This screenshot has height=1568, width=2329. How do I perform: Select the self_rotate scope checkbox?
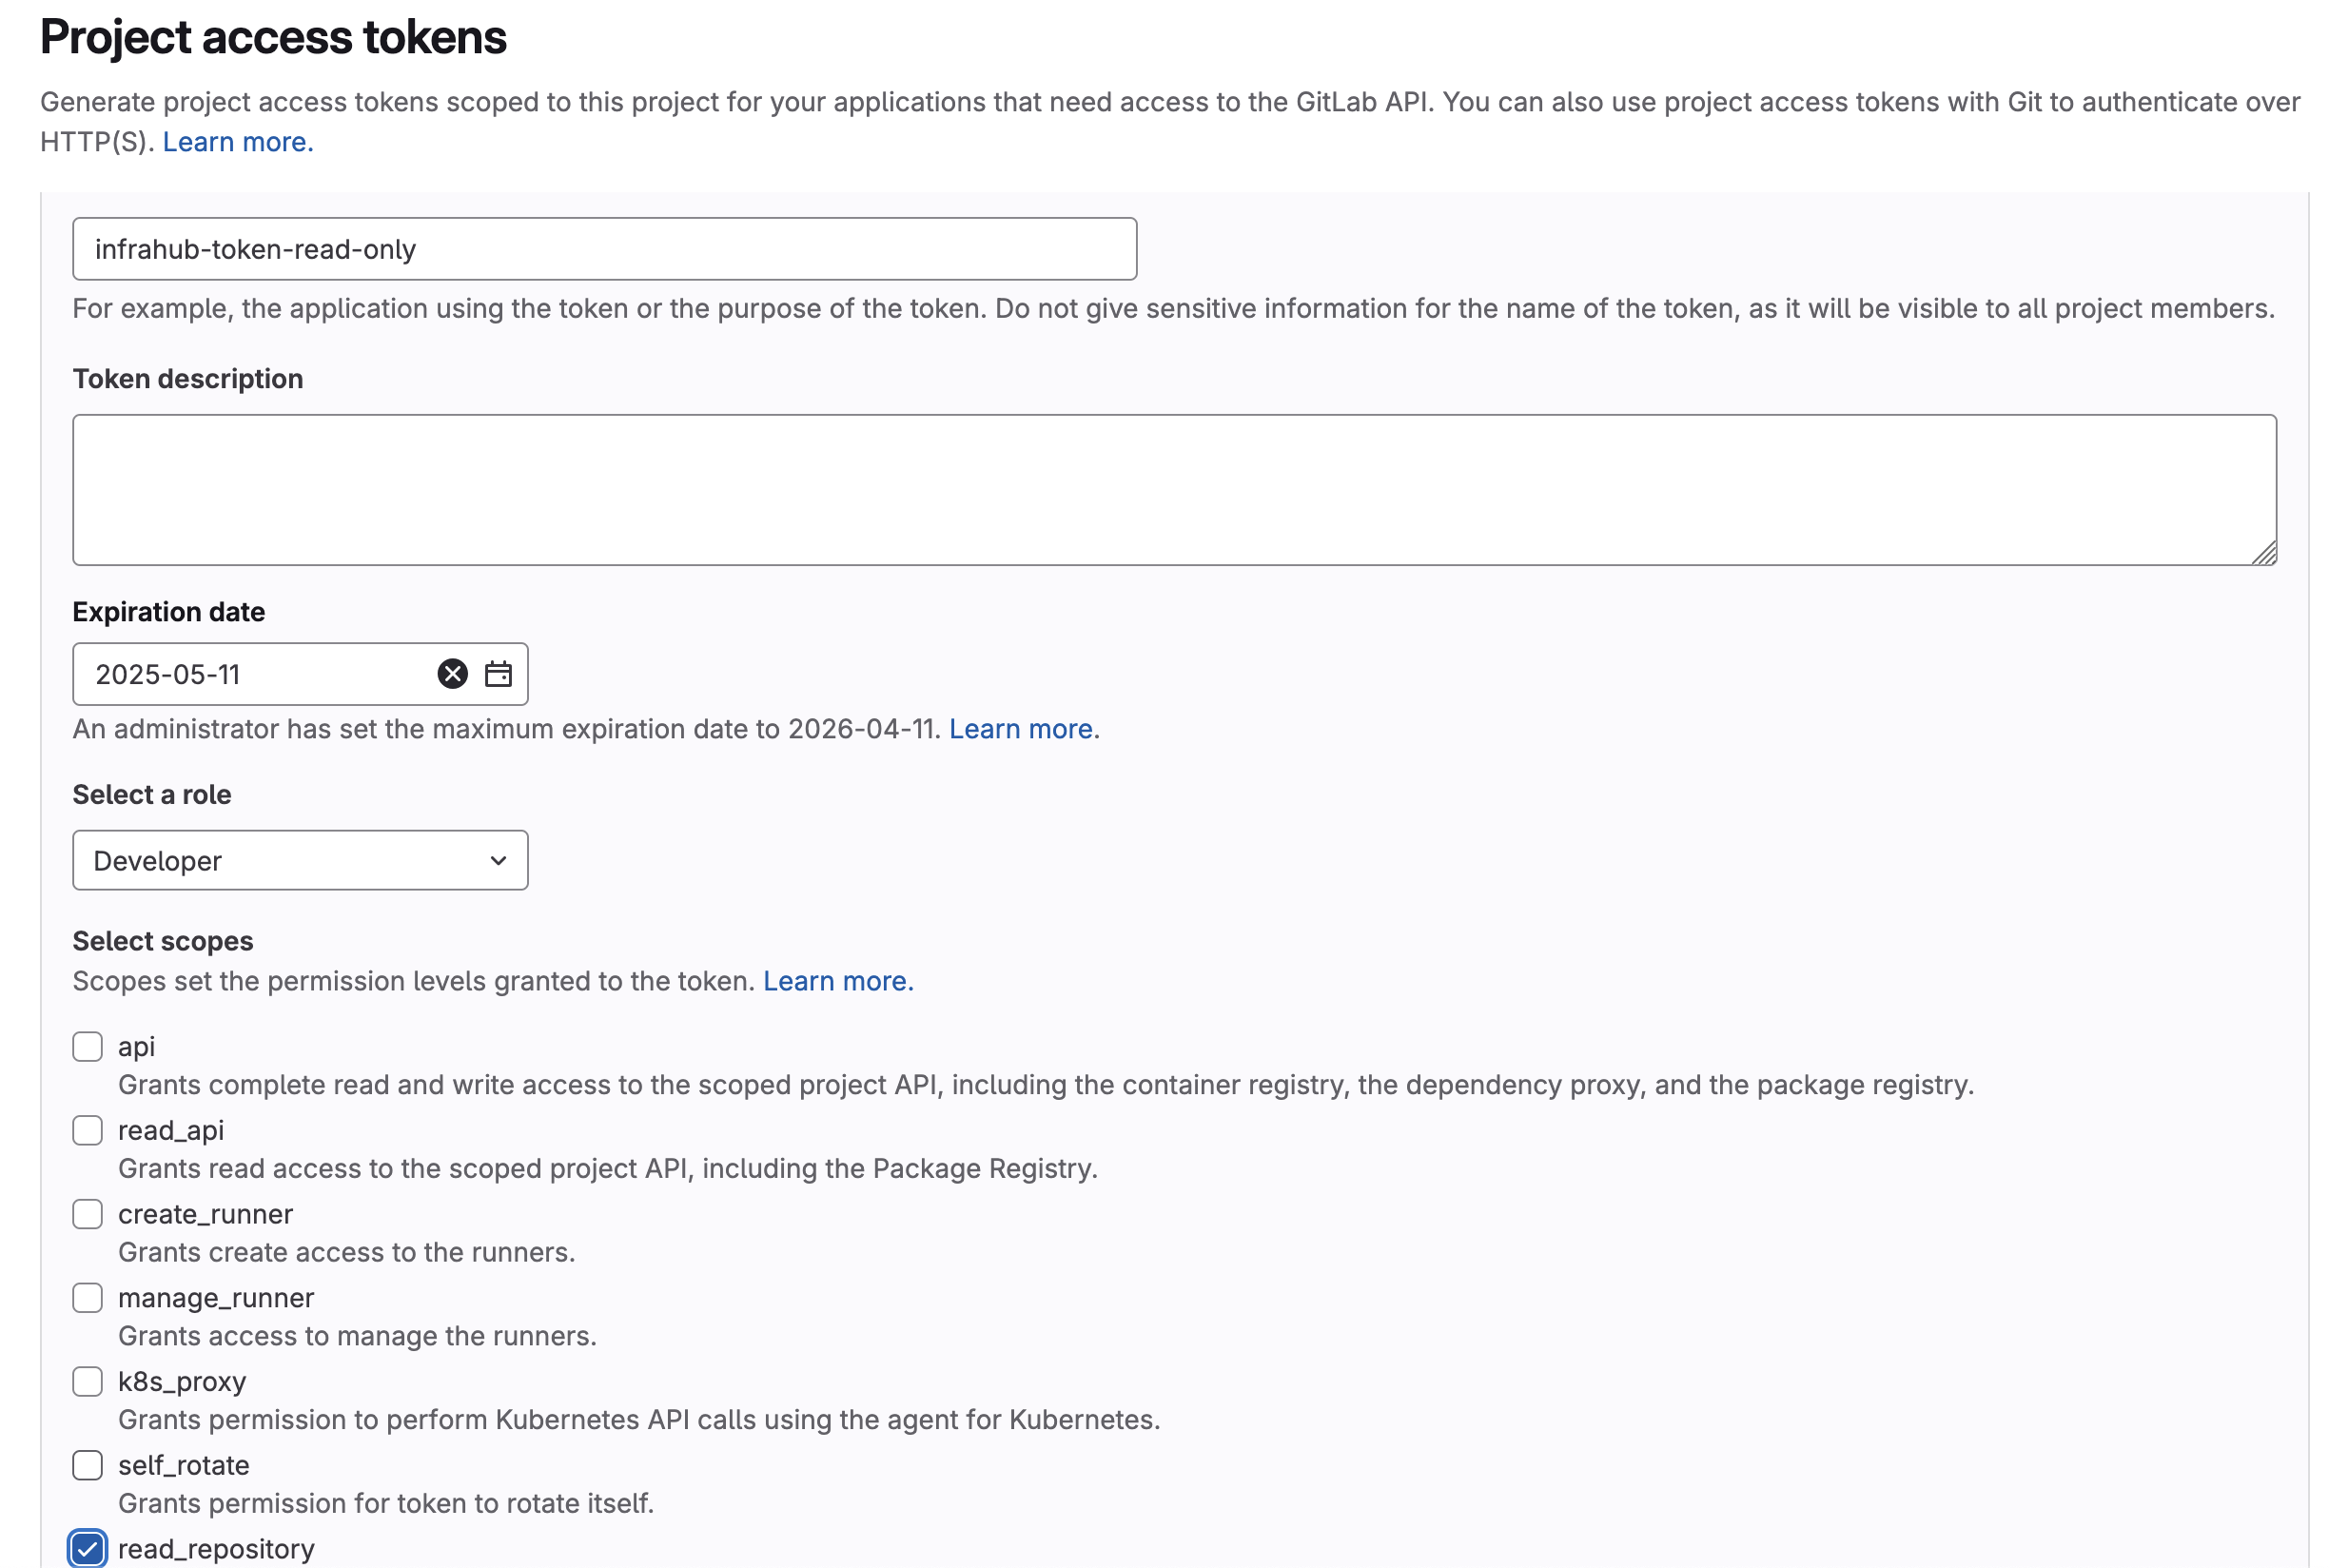pyautogui.click(x=88, y=1466)
